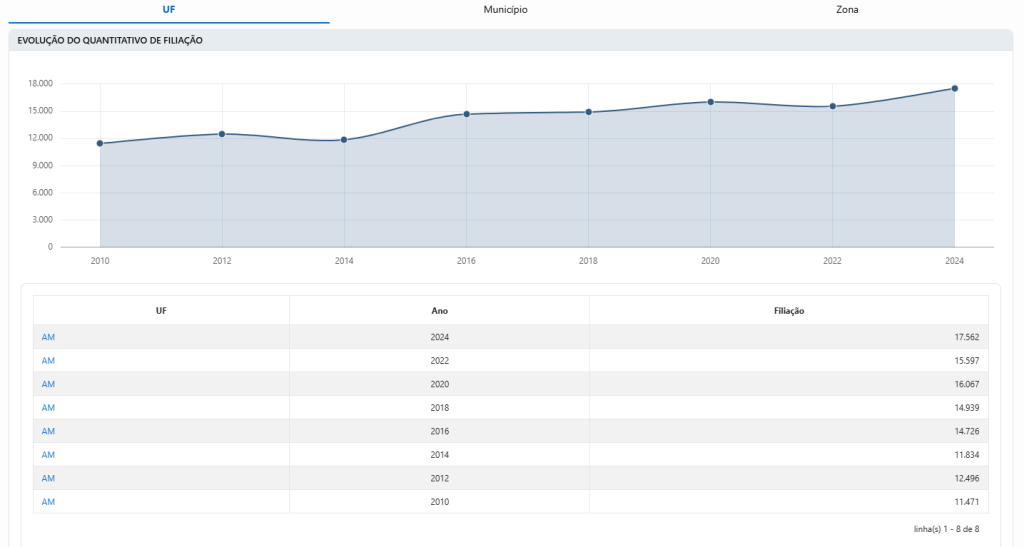Click the UF column header in table
1024x547 pixels.
coord(161,311)
